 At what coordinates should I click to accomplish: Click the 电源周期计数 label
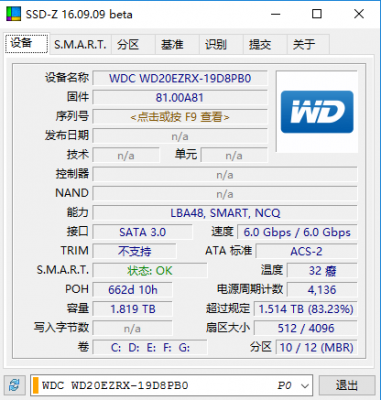[x=250, y=289]
